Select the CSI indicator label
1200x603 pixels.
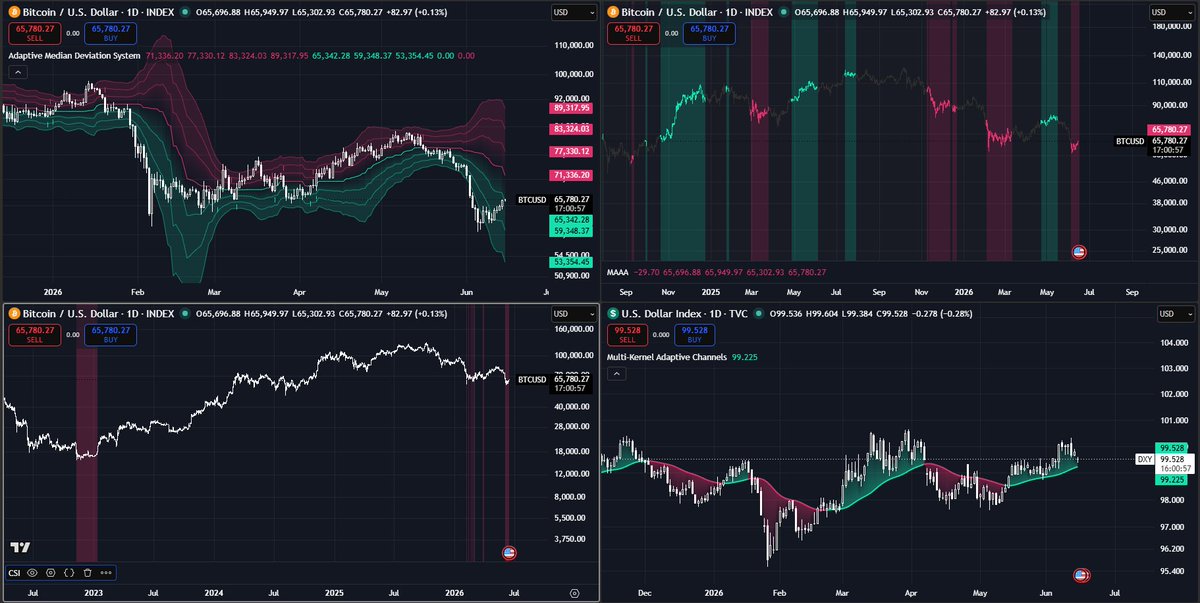click(x=15, y=572)
